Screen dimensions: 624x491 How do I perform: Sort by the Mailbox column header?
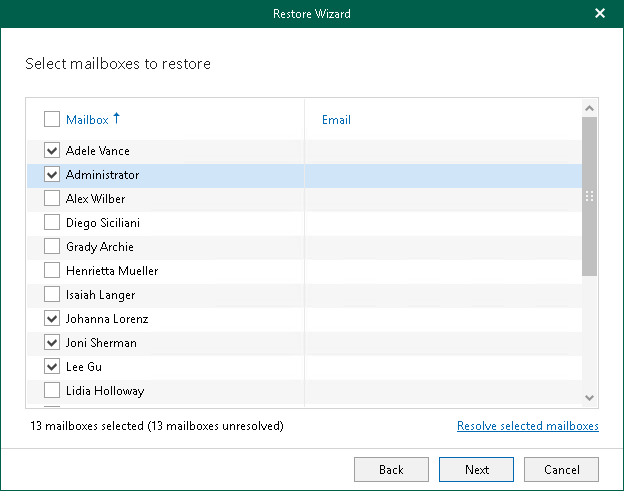[87, 120]
